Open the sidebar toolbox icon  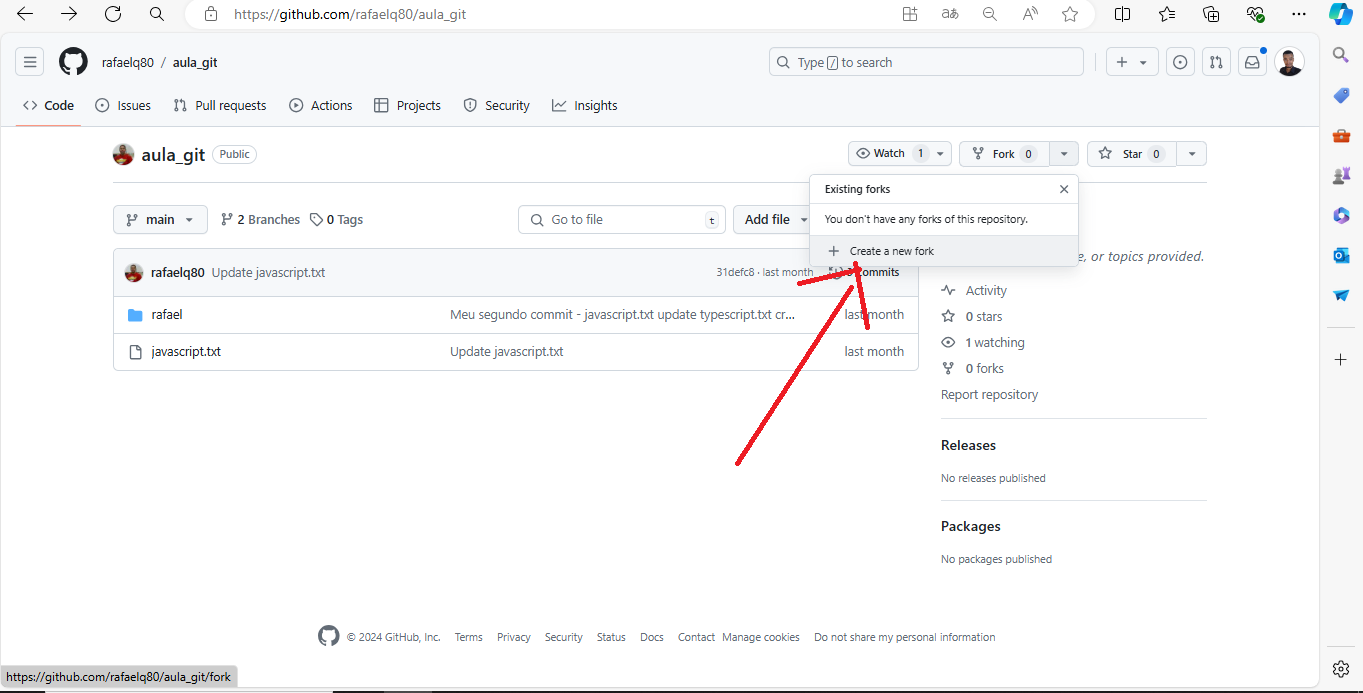1341,135
